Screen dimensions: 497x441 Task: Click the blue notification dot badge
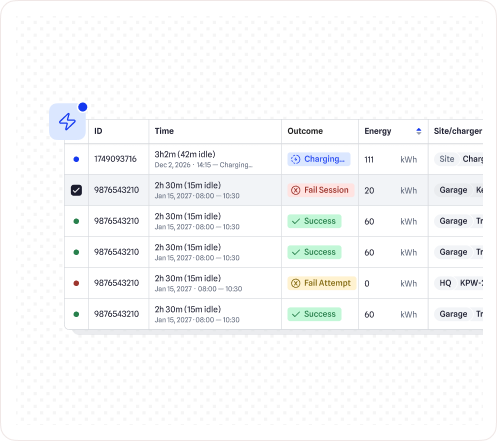(83, 107)
